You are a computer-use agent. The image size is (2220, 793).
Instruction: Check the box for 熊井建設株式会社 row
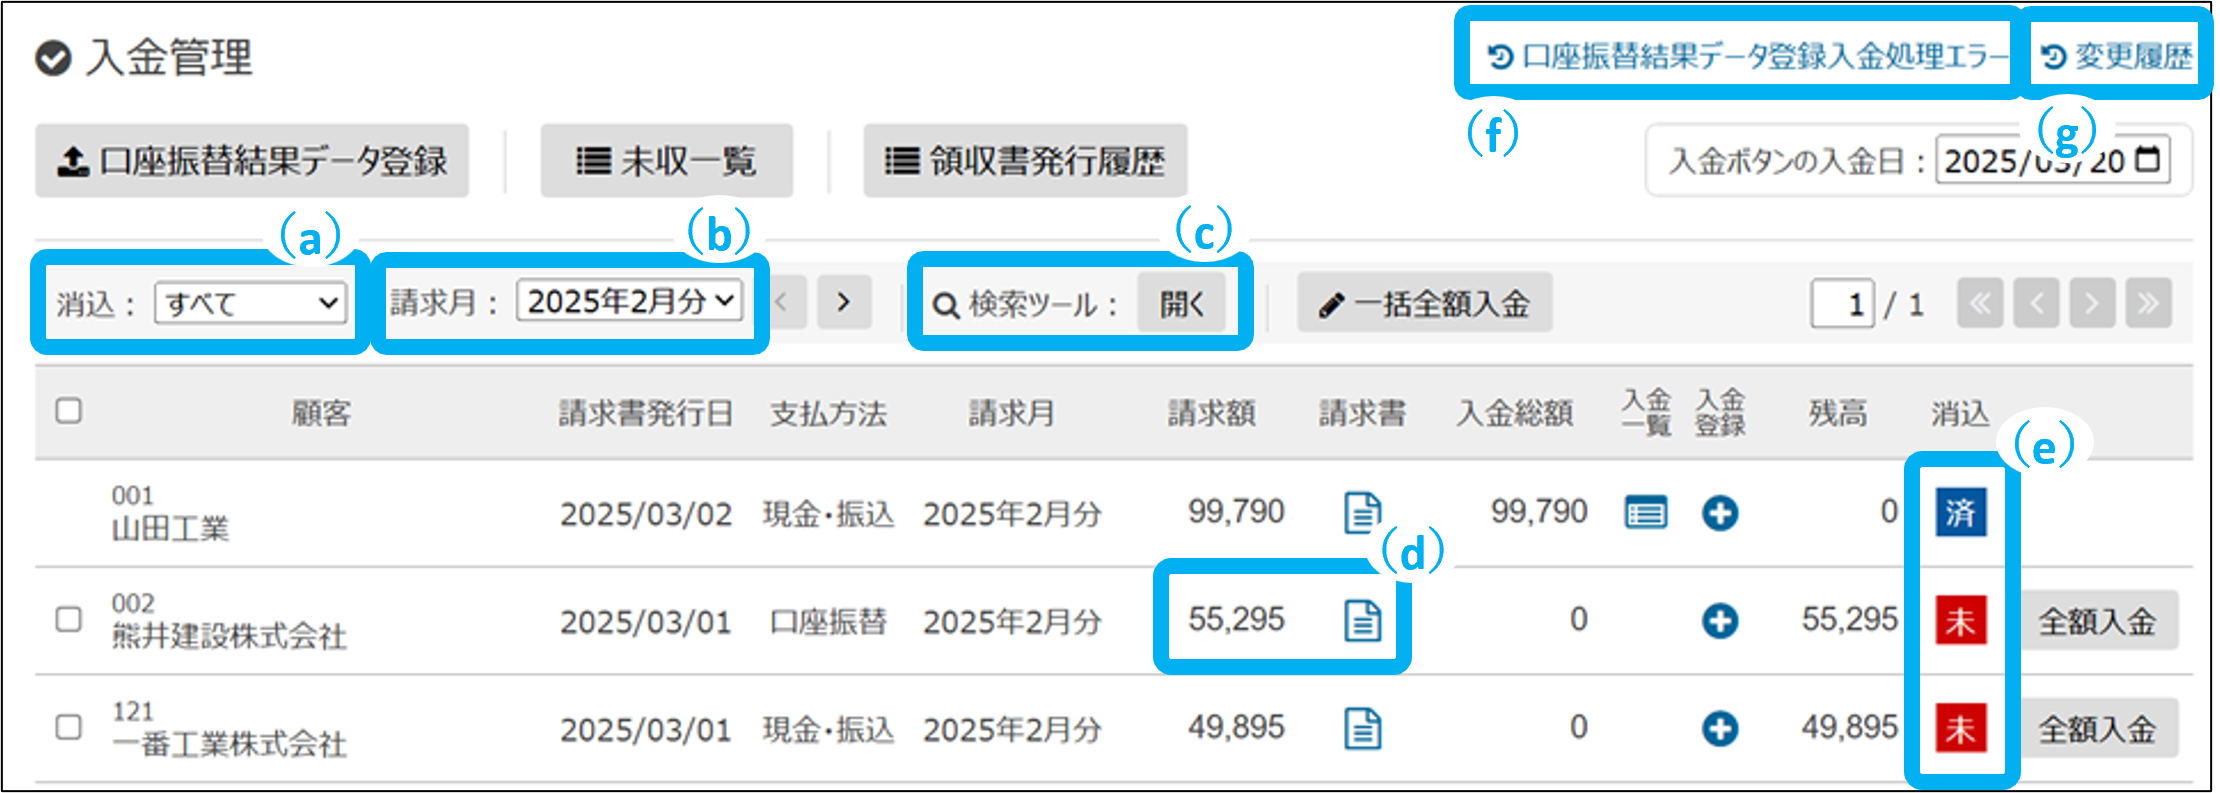pos(68,619)
